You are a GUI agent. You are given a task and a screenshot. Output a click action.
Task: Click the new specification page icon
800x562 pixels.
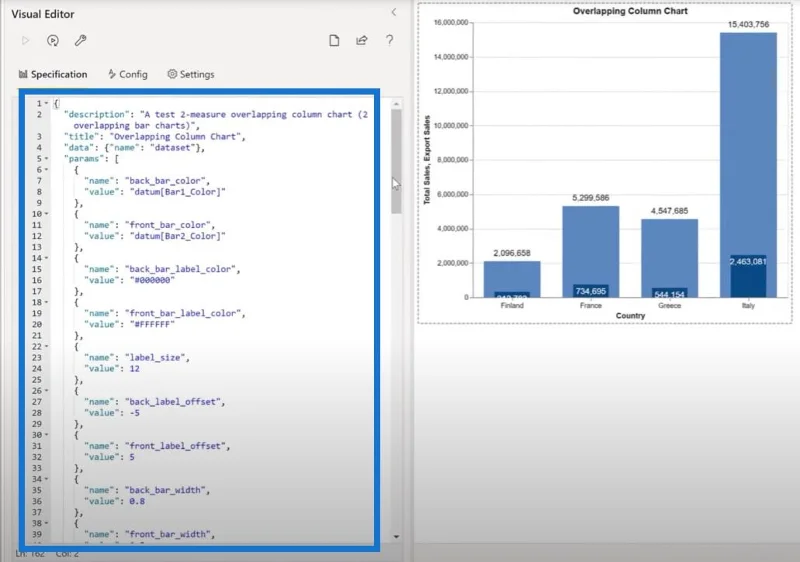334,40
